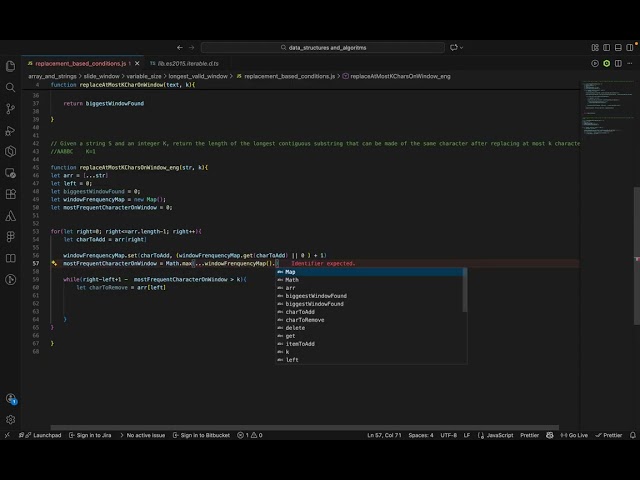Open the Search view in activity bar
The image size is (640, 480).
coord(11,87)
